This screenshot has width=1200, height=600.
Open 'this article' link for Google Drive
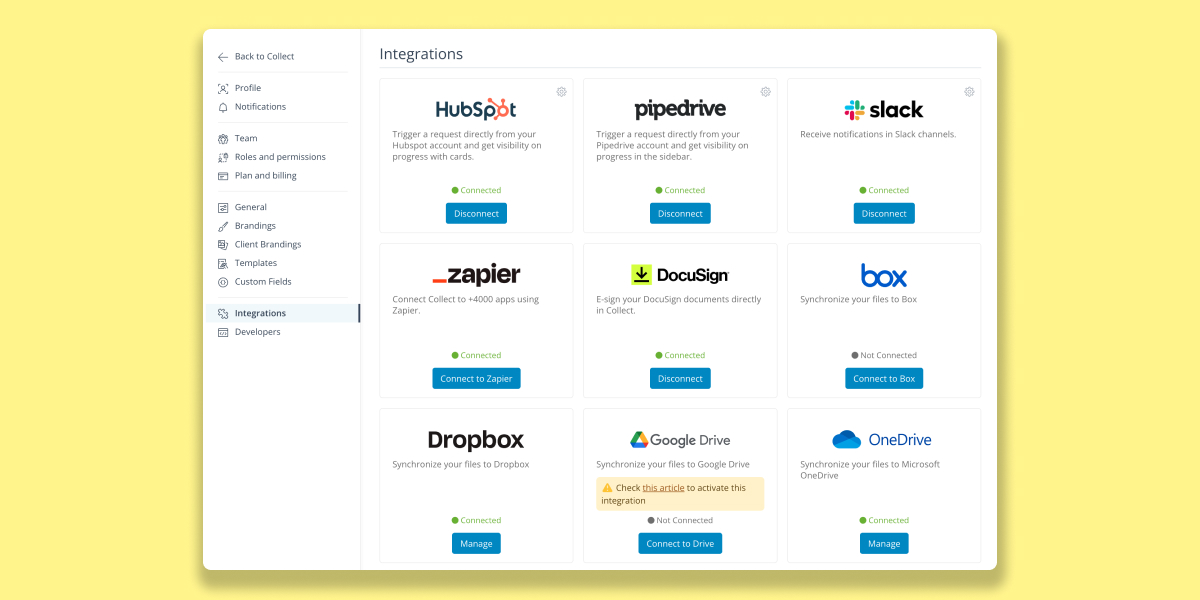click(x=663, y=488)
